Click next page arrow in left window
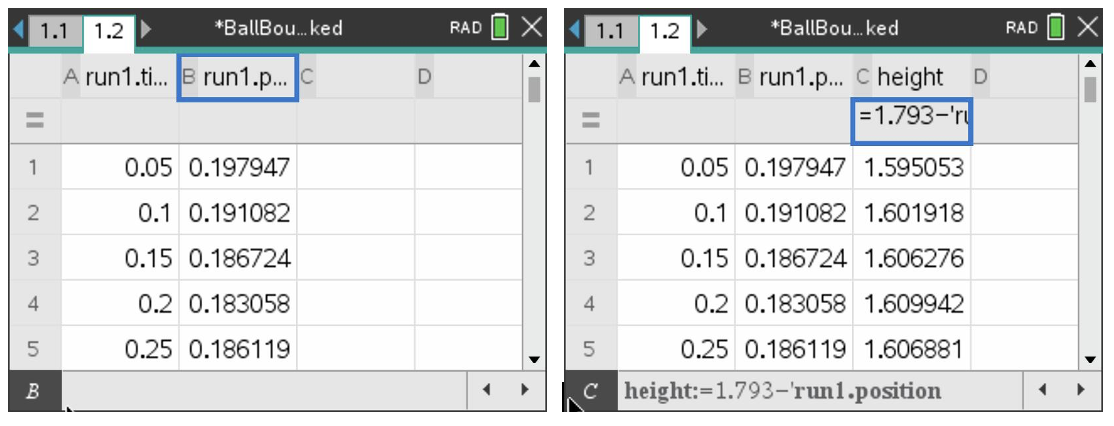 coord(146,29)
